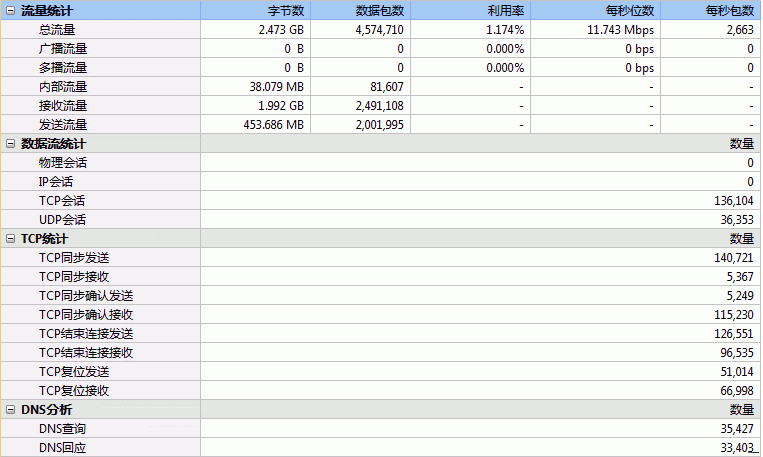The width and height of the screenshot is (763, 457).
Task: Click the 453.686 MB sent bytes cell
Action: coord(255,125)
